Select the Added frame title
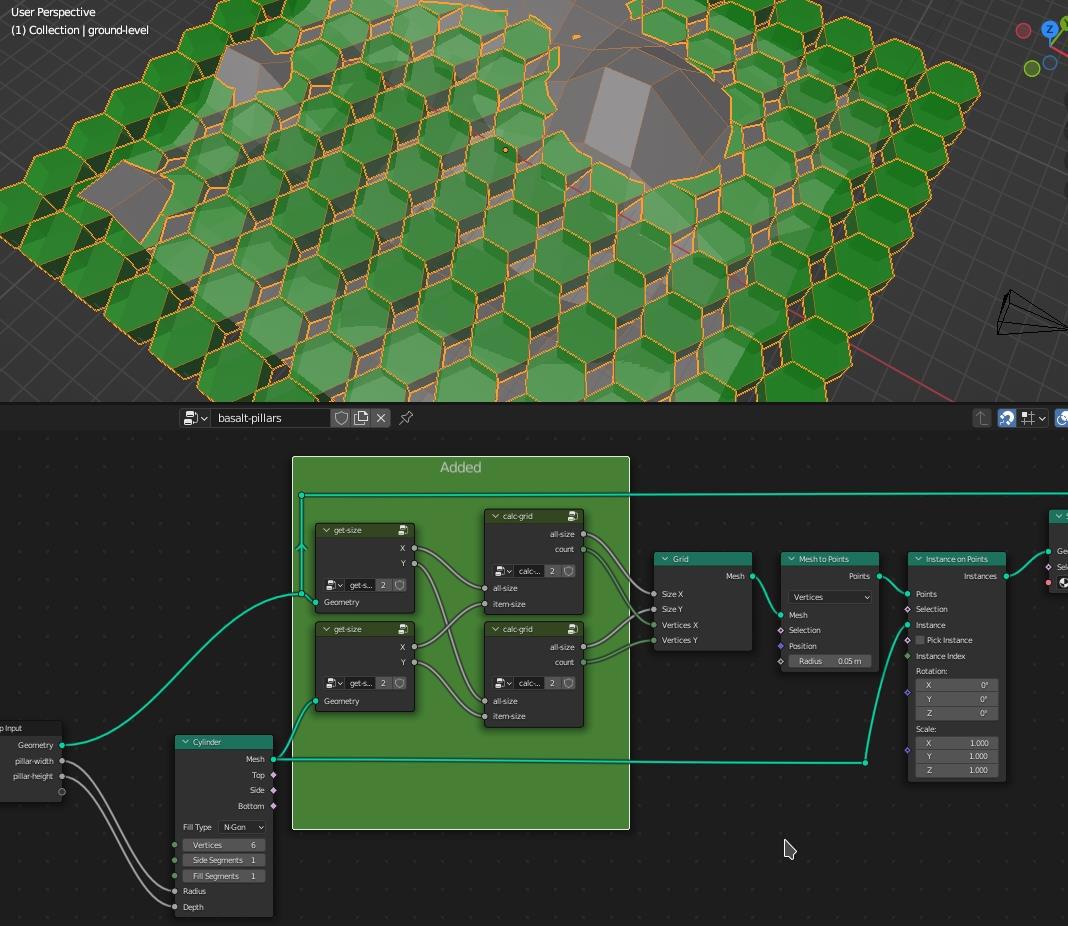This screenshot has height=926, width=1068. [460, 467]
